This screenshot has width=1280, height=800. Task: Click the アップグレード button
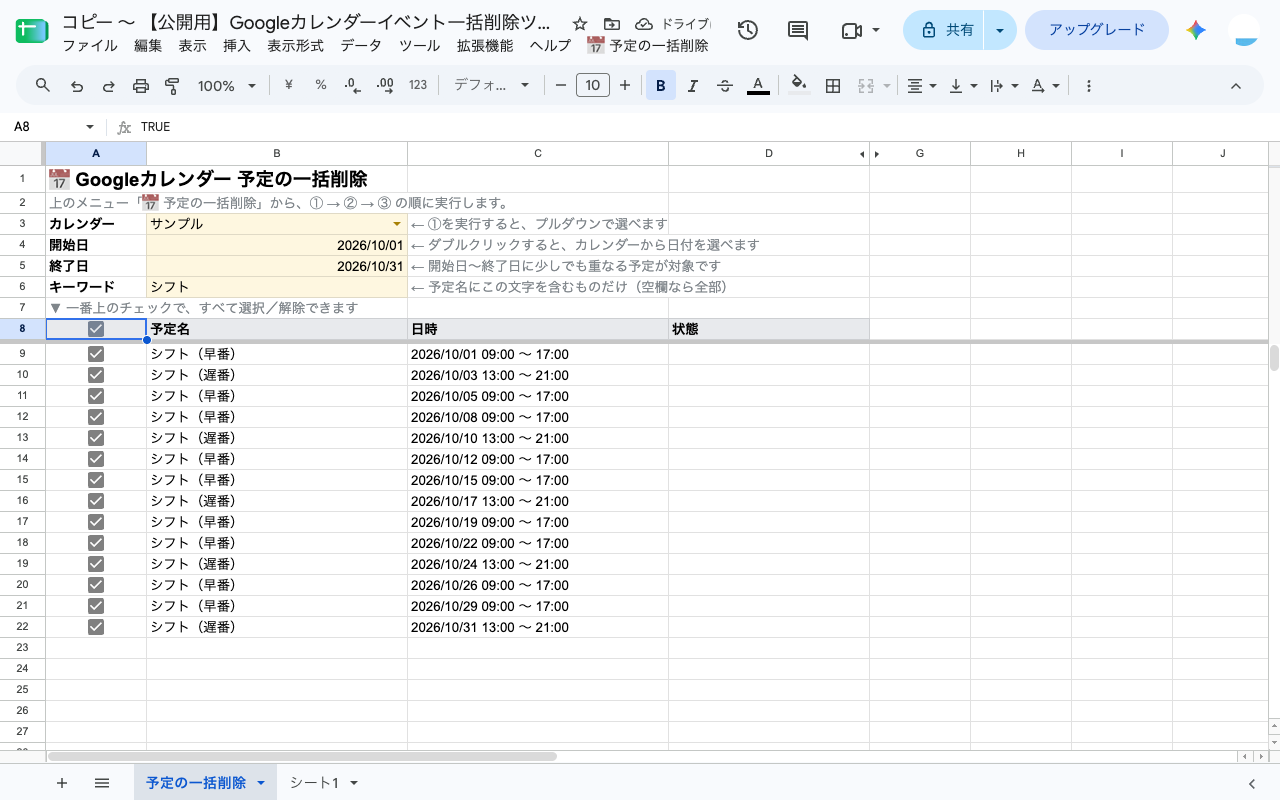point(1097,30)
